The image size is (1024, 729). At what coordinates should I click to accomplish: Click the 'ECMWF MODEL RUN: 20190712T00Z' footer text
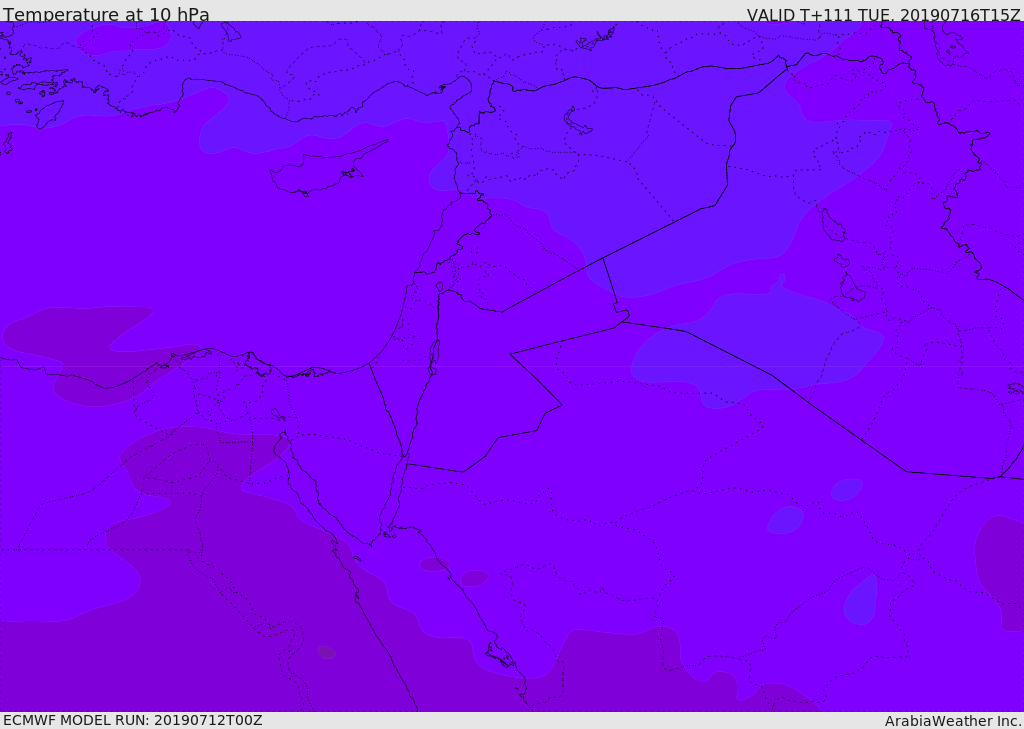[x=133, y=720]
